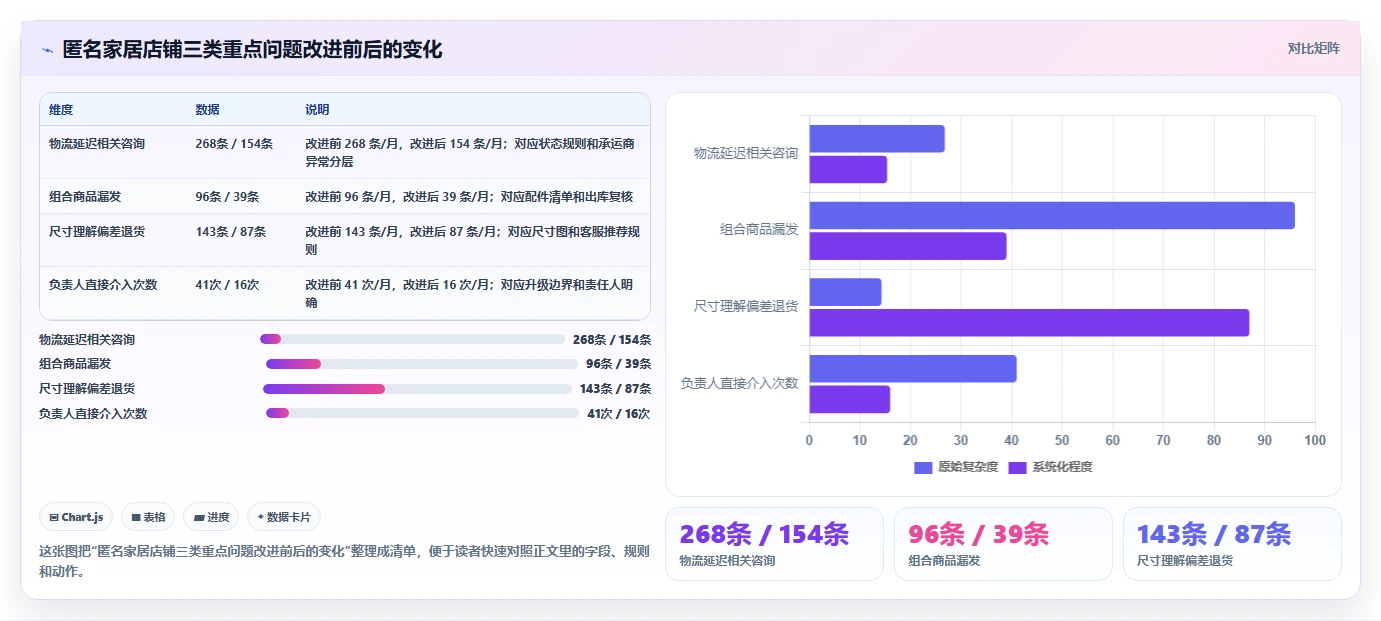The width and height of the screenshot is (1381, 621).
Task: Click the 组合商品漏发 label in the progress list
Action: [x=75, y=364]
